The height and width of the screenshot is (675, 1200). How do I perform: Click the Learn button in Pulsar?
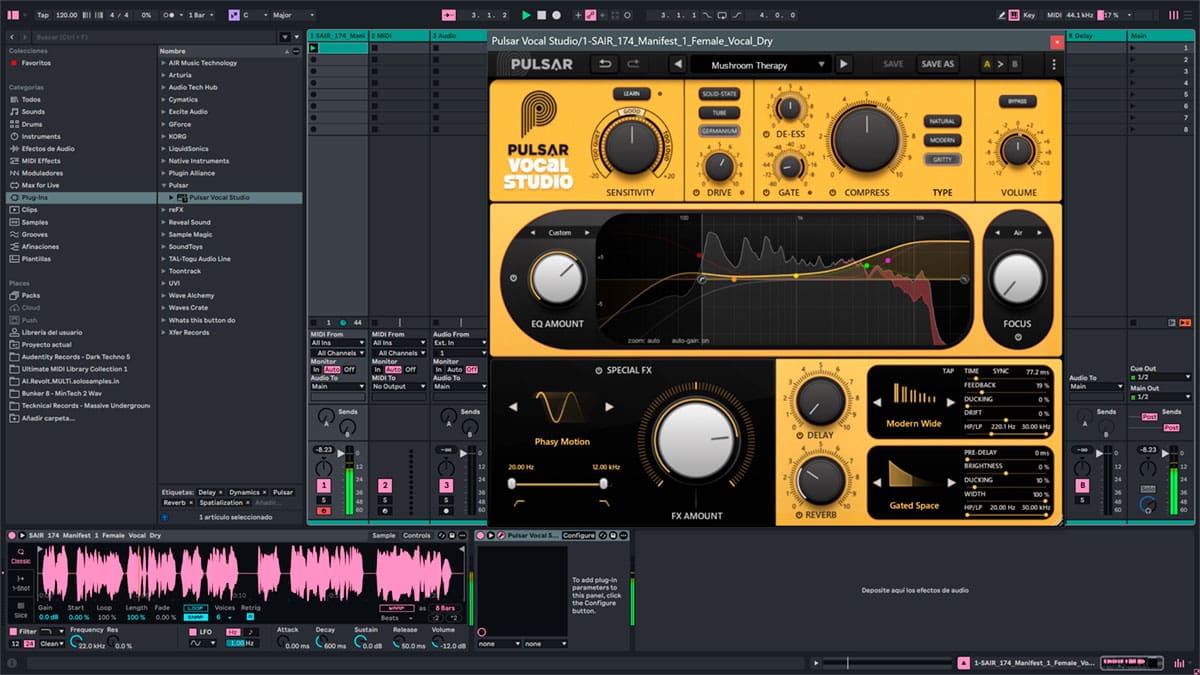tap(632, 94)
